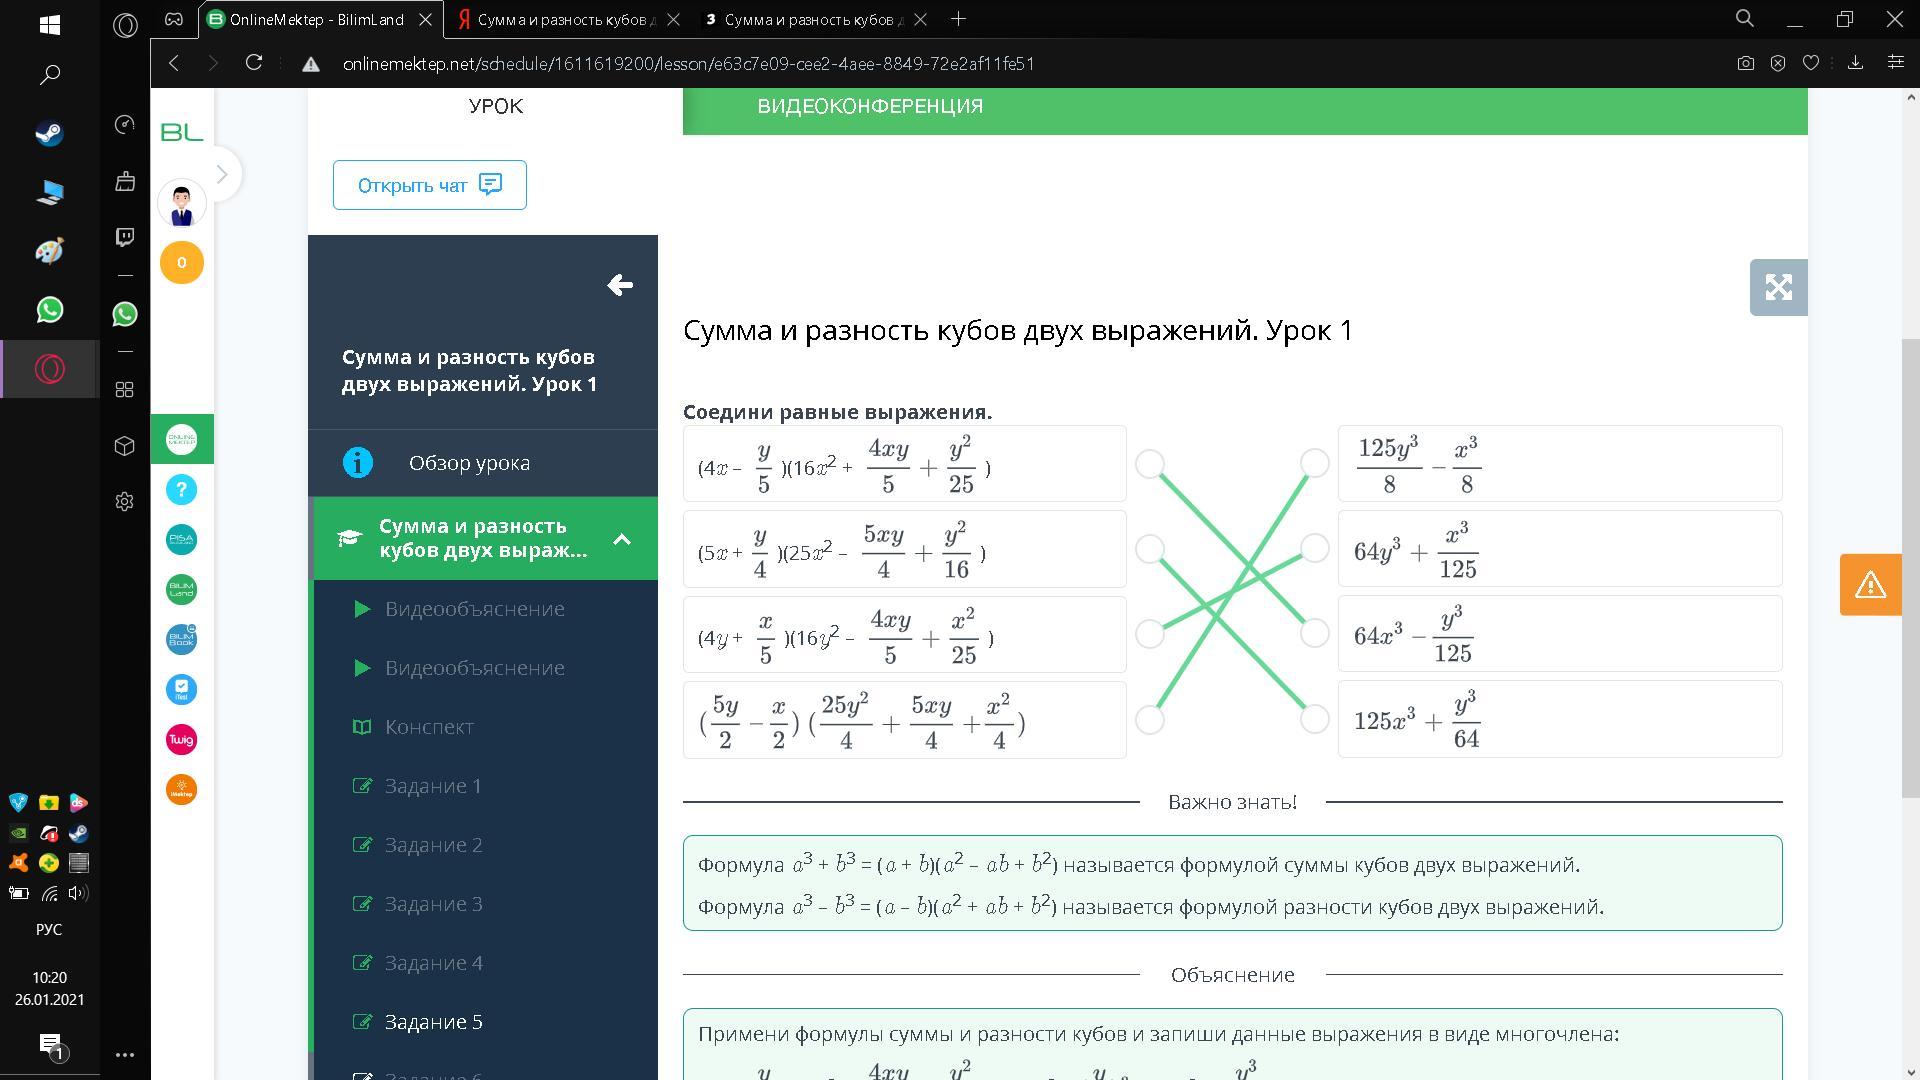Open Twitch panel in Opera sidebar

[x=125, y=237]
